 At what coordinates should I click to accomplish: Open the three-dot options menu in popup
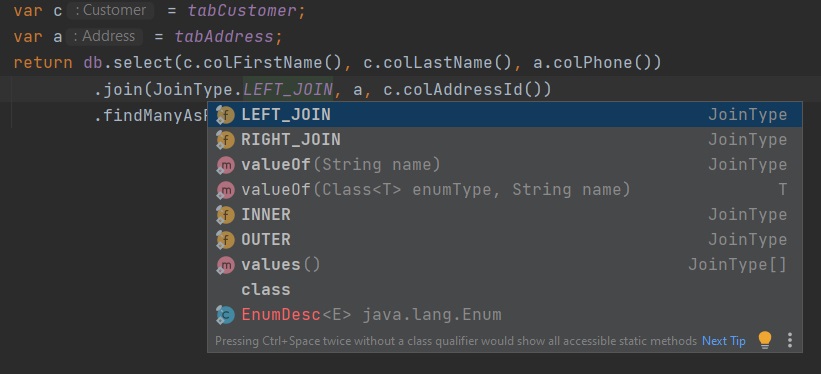tap(790, 340)
